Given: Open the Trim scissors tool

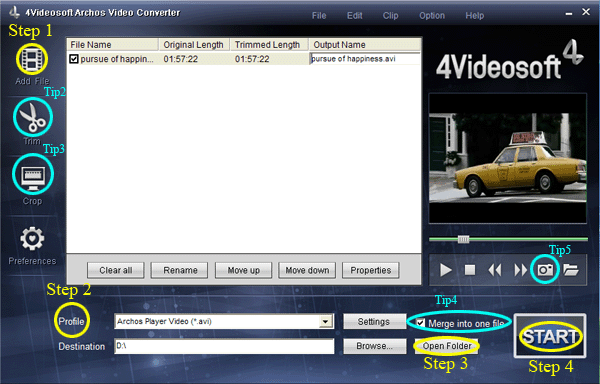Looking at the screenshot, I should [x=33, y=117].
